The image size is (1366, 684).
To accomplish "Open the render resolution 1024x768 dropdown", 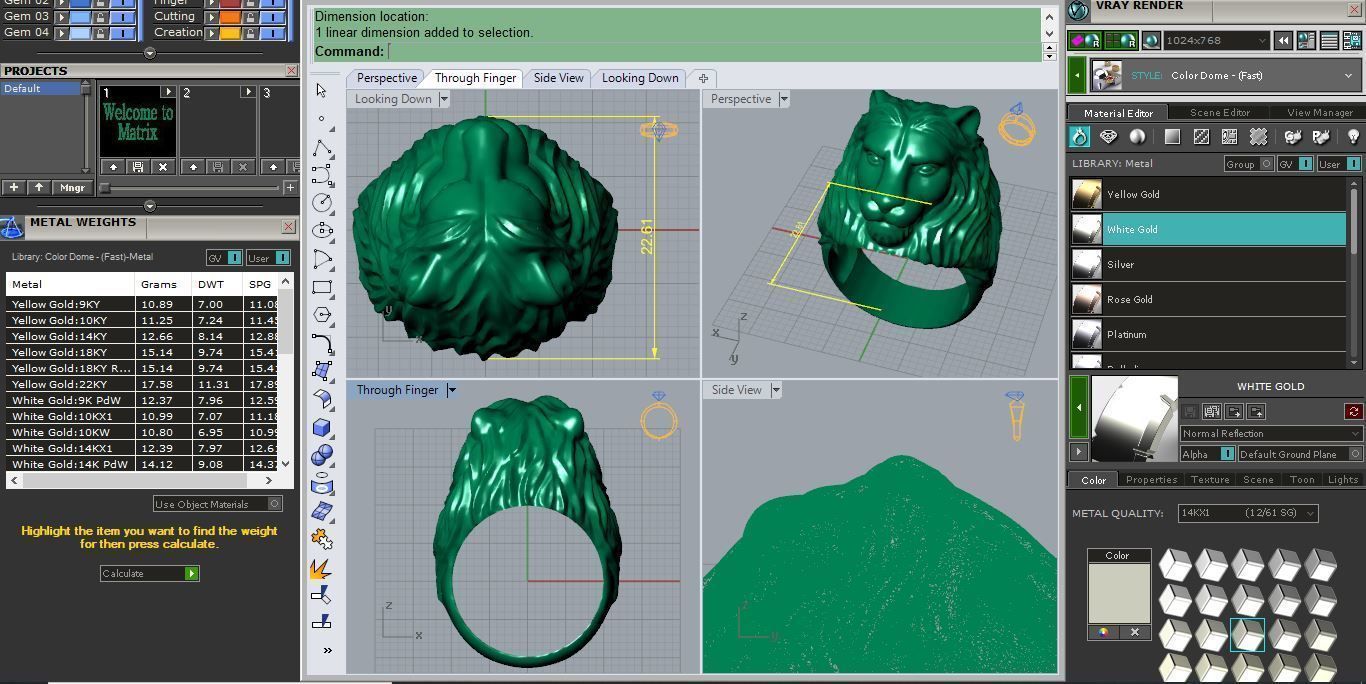I will click(x=1216, y=41).
